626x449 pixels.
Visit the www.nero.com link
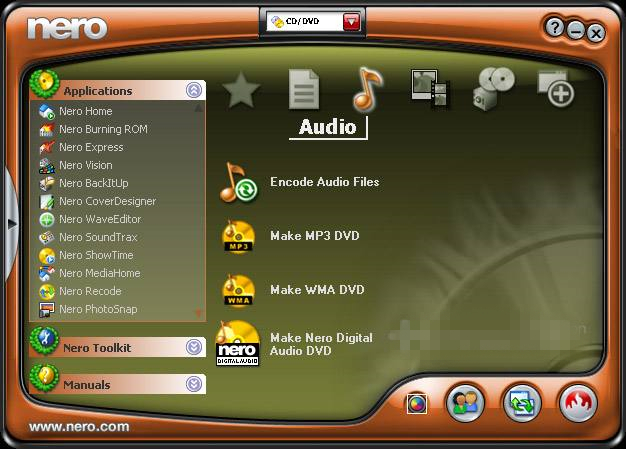click(x=79, y=427)
